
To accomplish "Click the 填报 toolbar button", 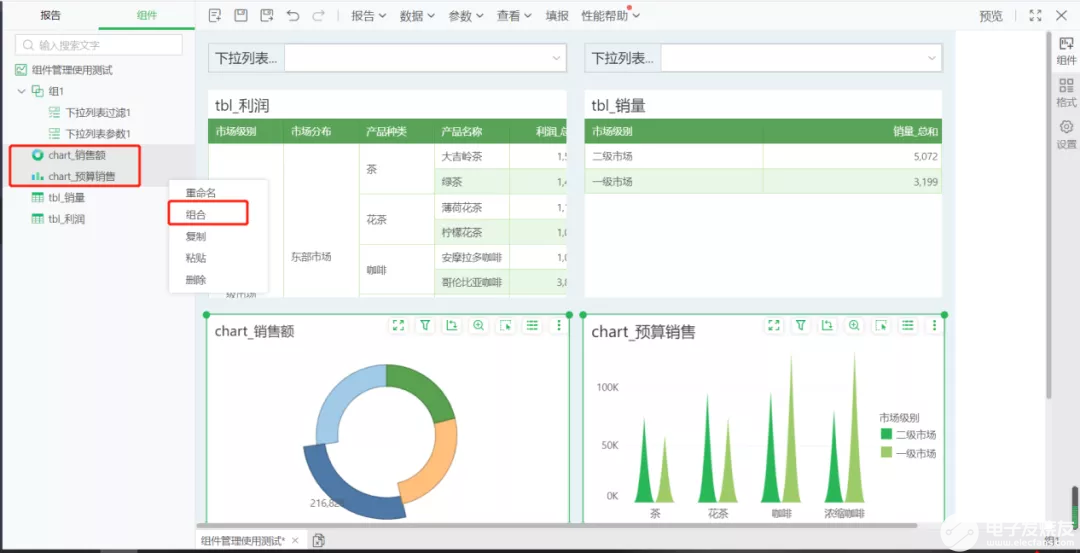I will click(557, 16).
